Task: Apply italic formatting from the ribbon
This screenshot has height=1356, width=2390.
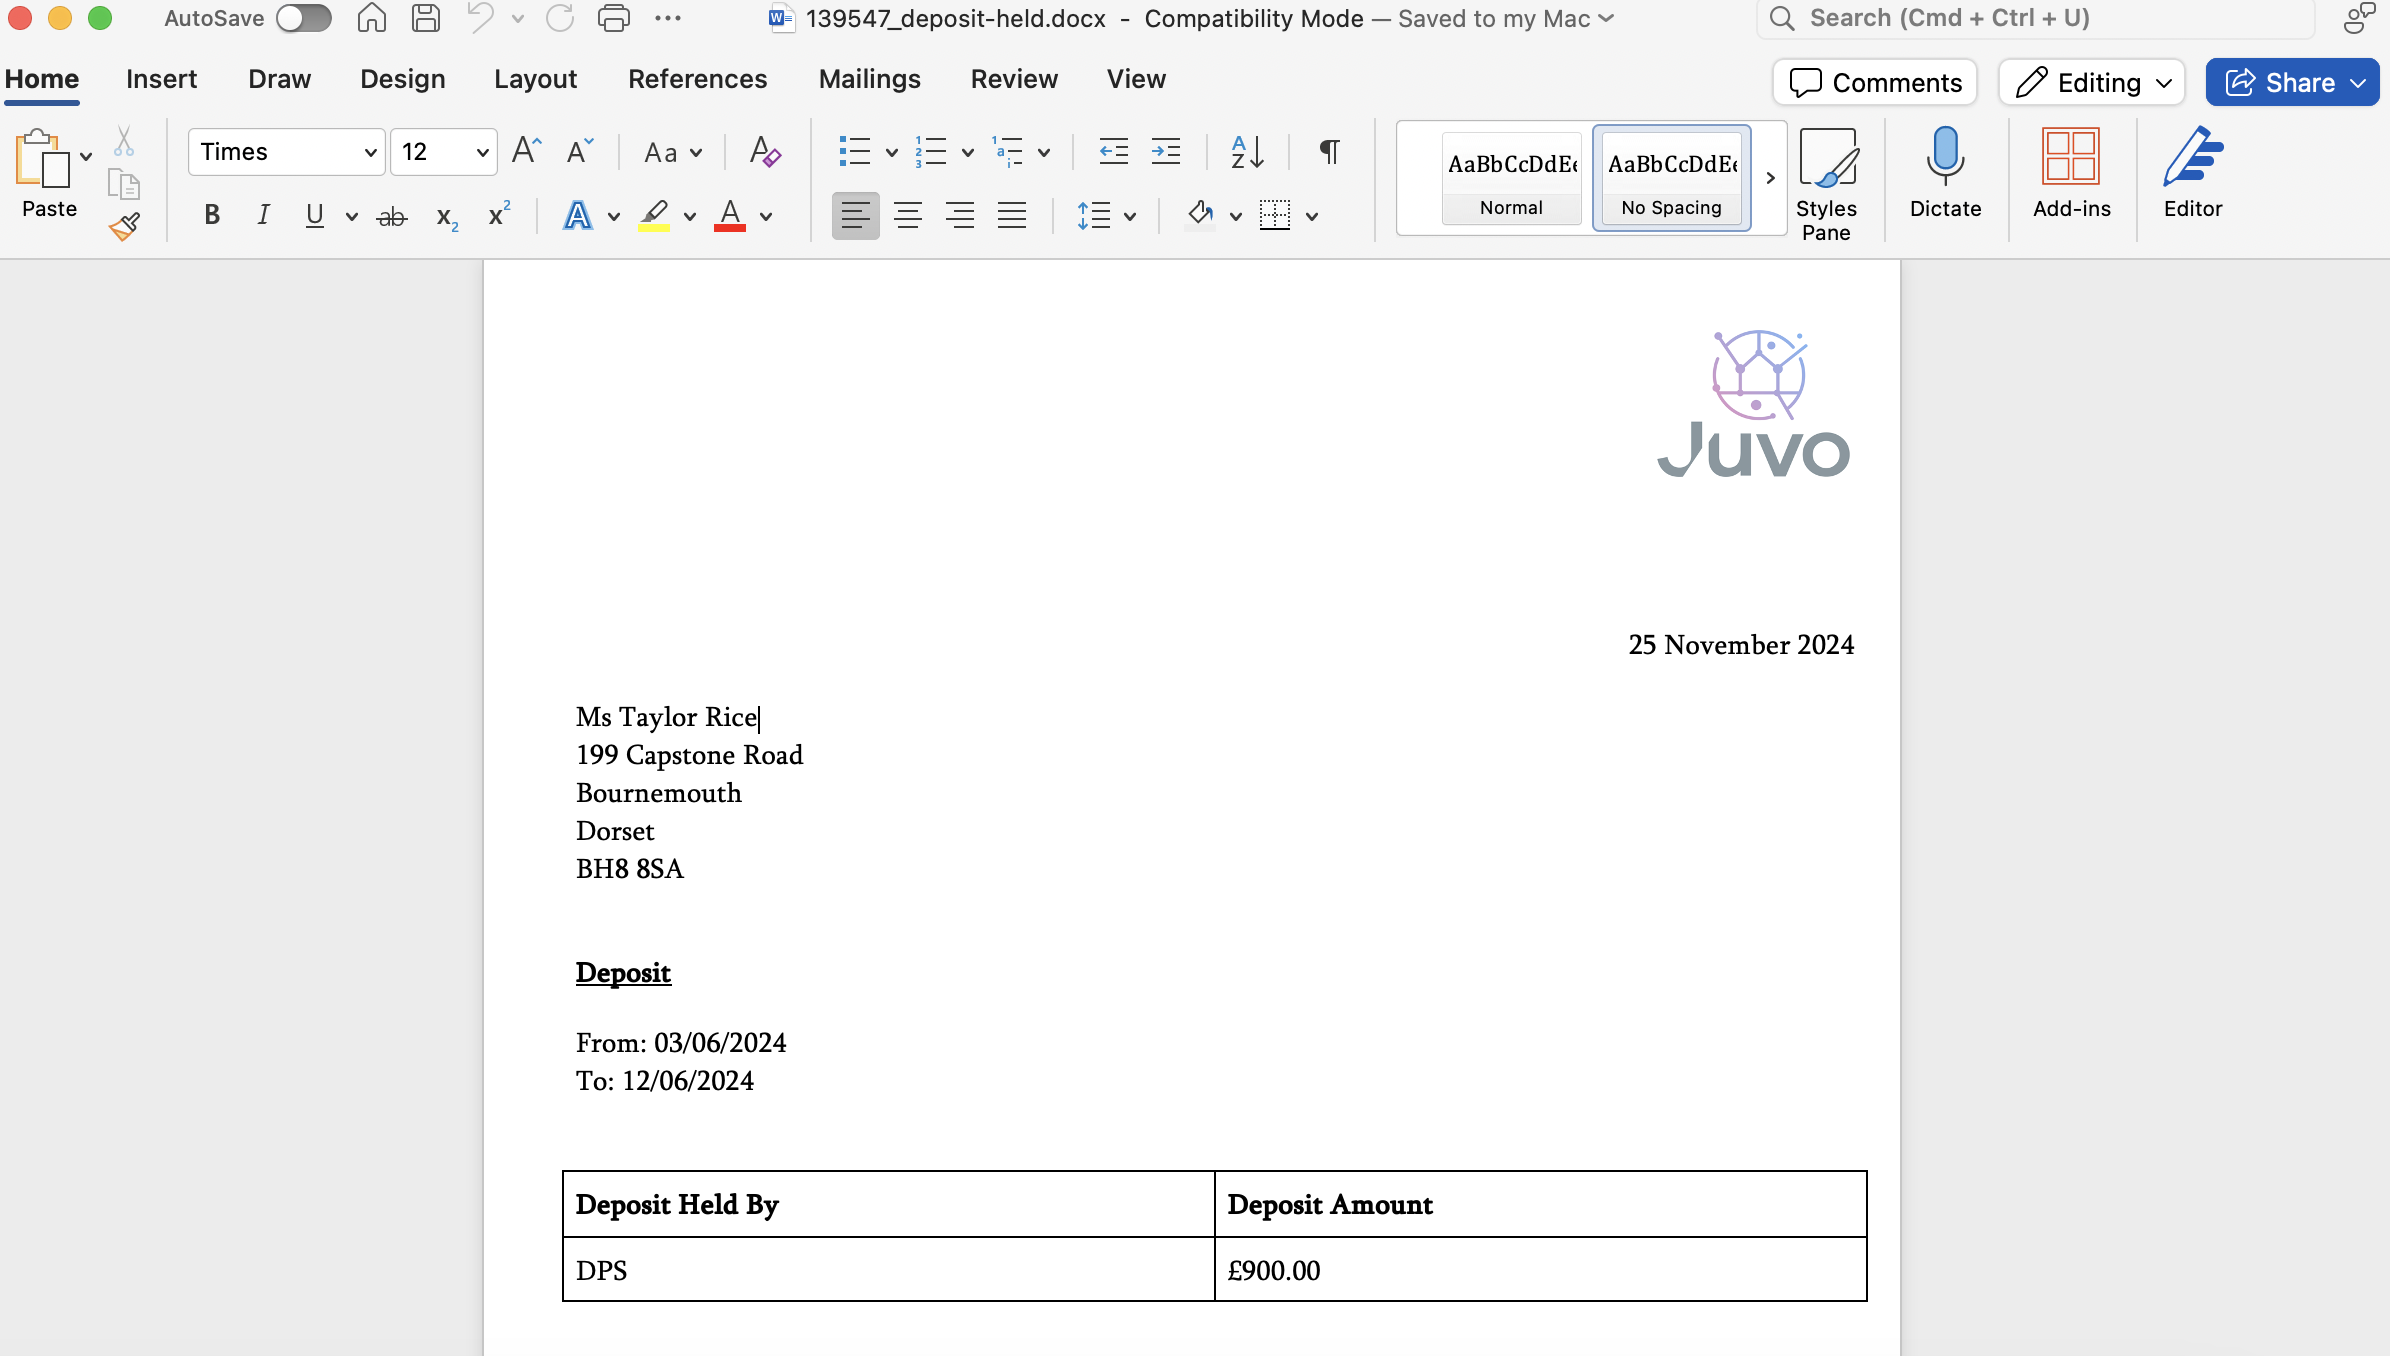Action: pyautogui.click(x=263, y=214)
